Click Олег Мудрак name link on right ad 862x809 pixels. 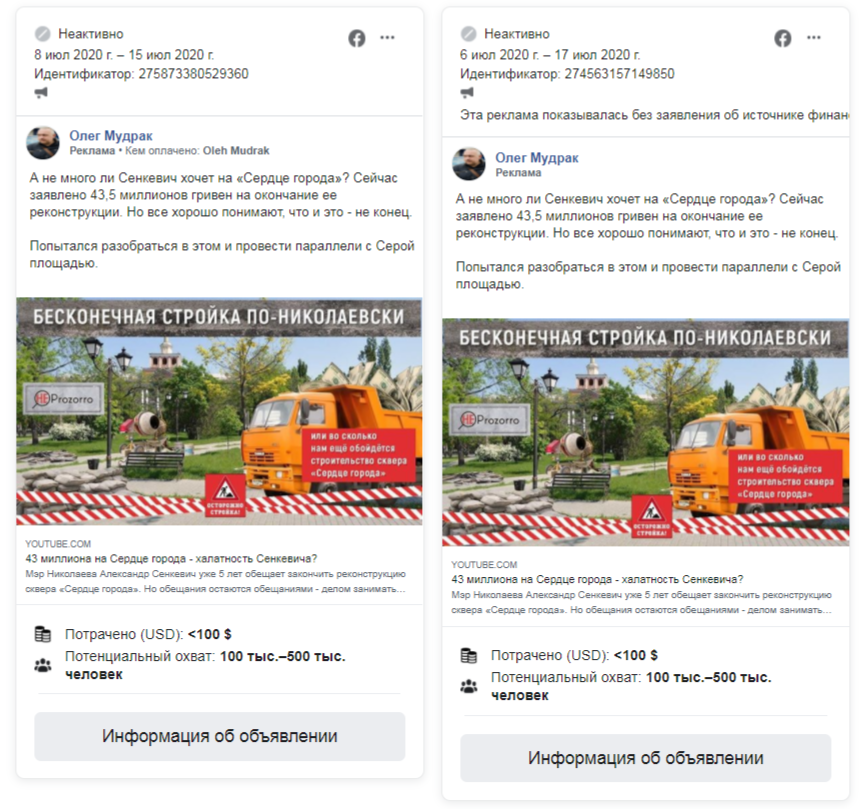(537, 158)
